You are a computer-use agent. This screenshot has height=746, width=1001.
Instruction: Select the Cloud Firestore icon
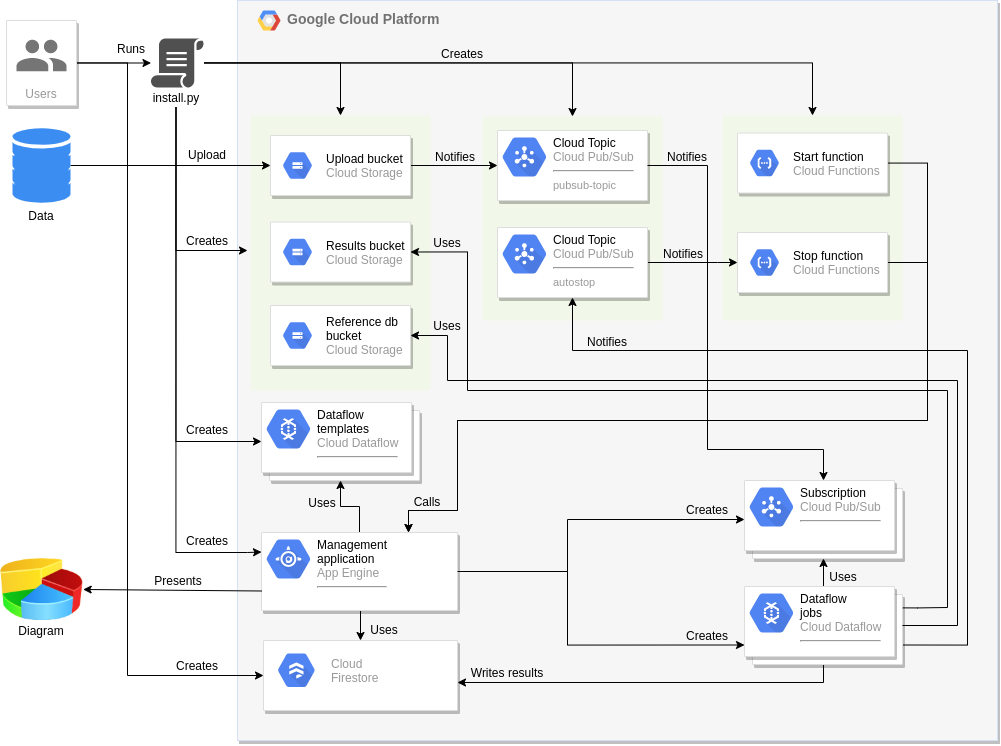click(296, 670)
